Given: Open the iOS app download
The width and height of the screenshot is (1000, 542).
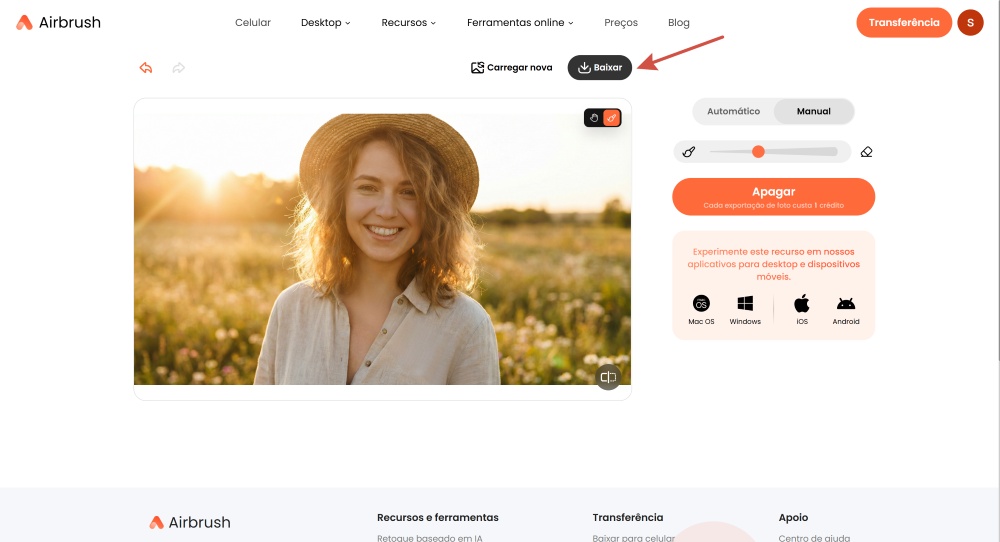Looking at the screenshot, I should [802, 310].
